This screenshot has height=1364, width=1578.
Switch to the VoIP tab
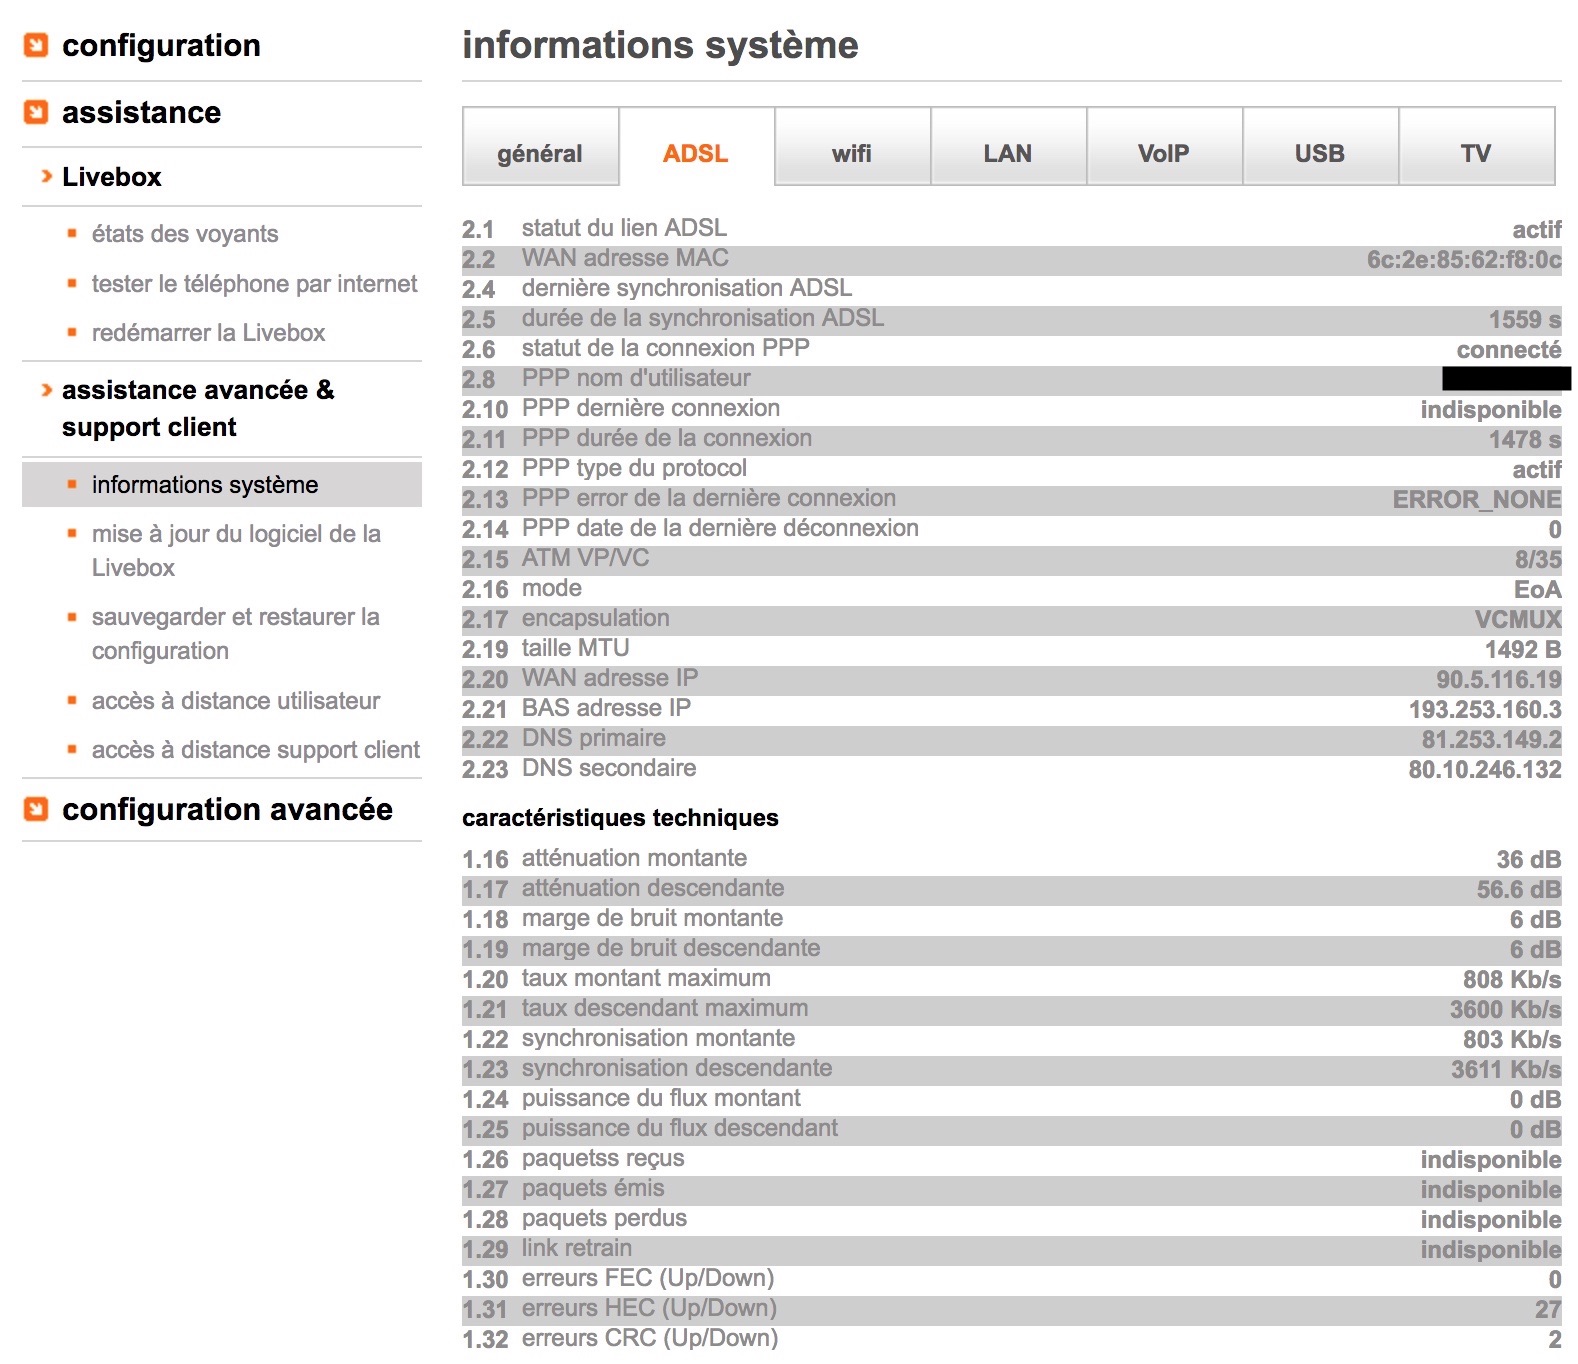(x=1164, y=153)
